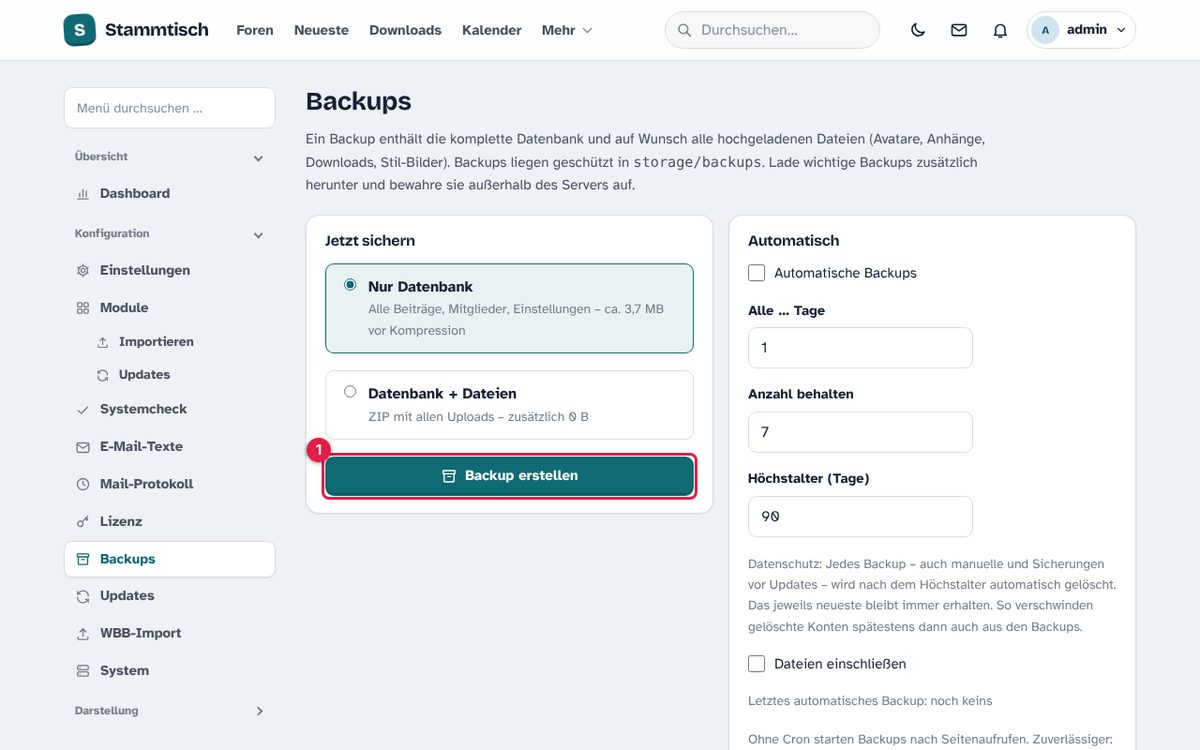
Task: Click the Lizenz key icon
Action: pyautogui.click(x=83, y=522)
